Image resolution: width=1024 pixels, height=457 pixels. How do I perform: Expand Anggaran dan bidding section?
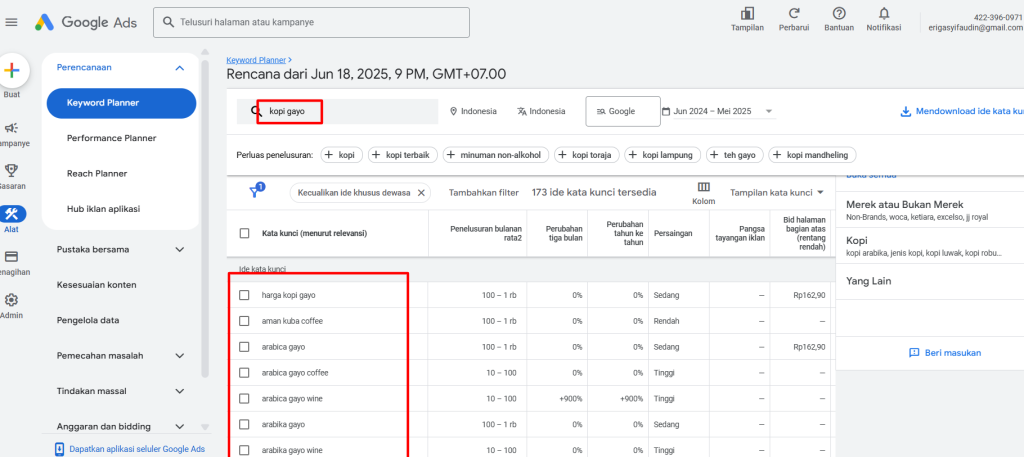(180, 426)
